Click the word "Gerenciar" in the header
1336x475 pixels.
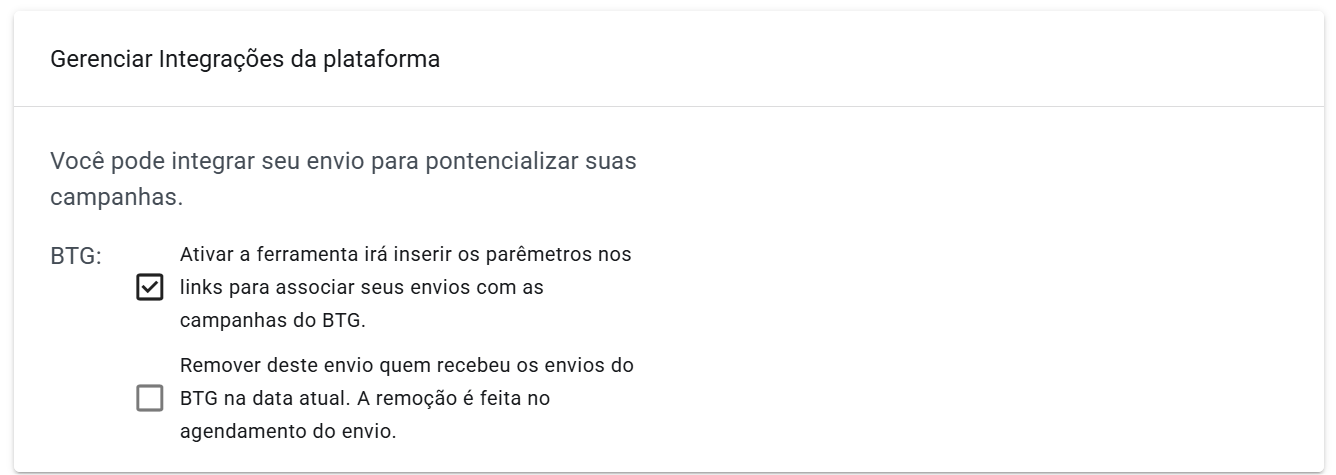(101, 59)
